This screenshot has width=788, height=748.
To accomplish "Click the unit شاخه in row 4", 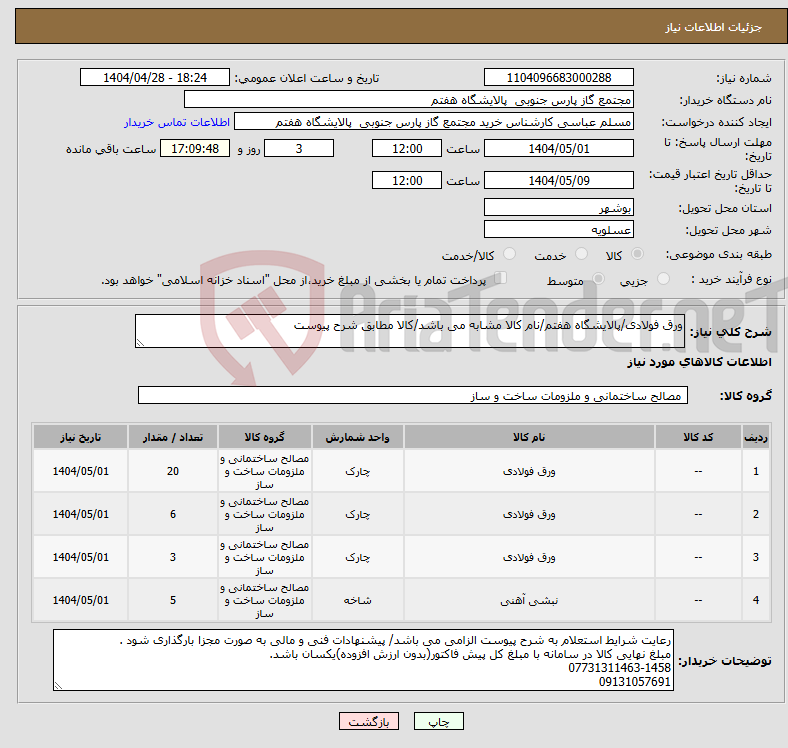I will pos(357,600).
